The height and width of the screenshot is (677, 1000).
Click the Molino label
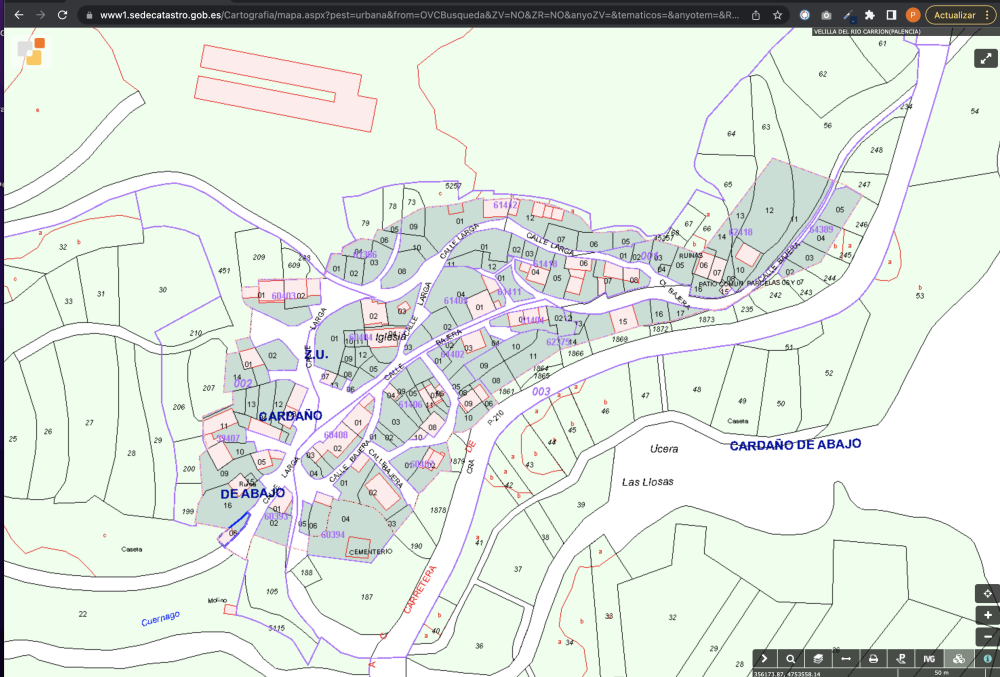click(217, 601)
